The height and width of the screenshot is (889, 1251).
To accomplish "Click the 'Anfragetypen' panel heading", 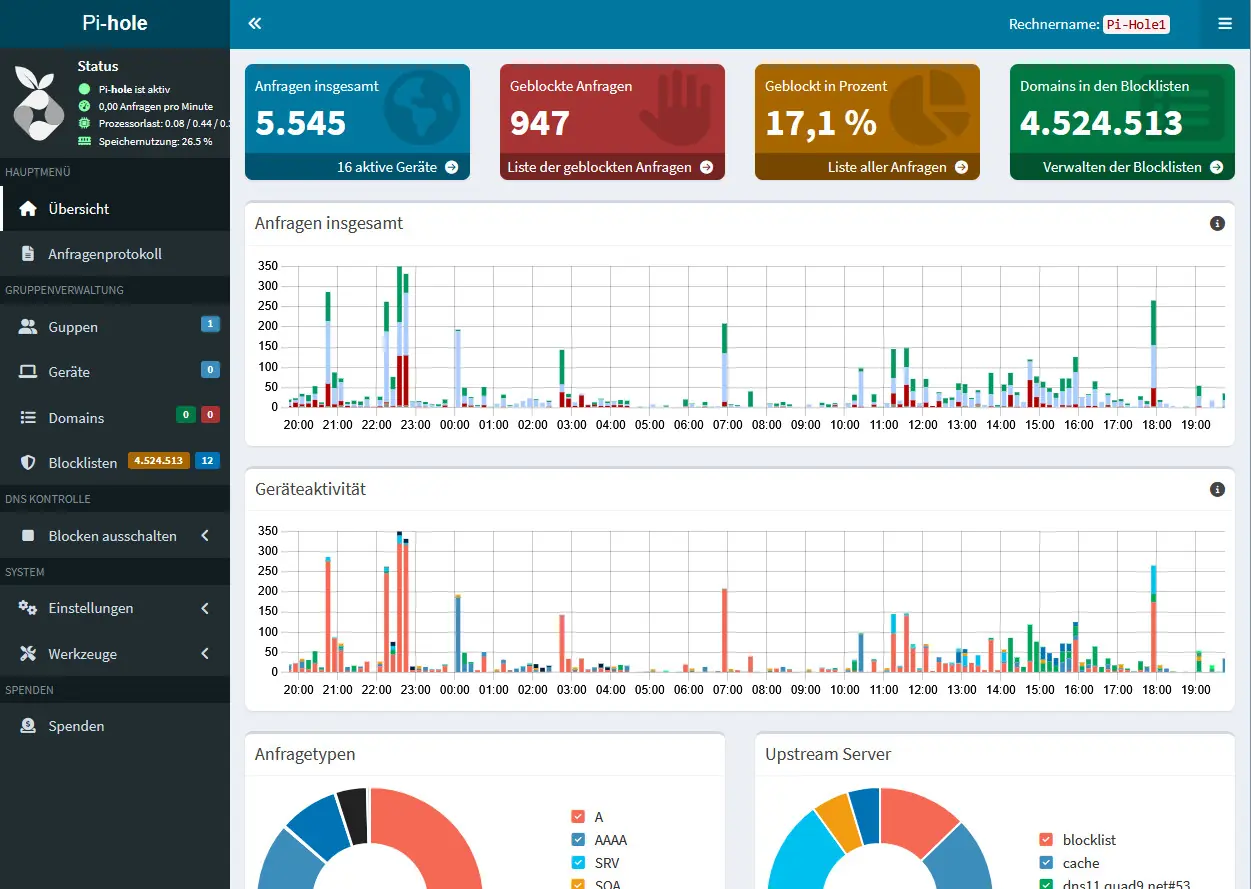I will coord(305,754).
